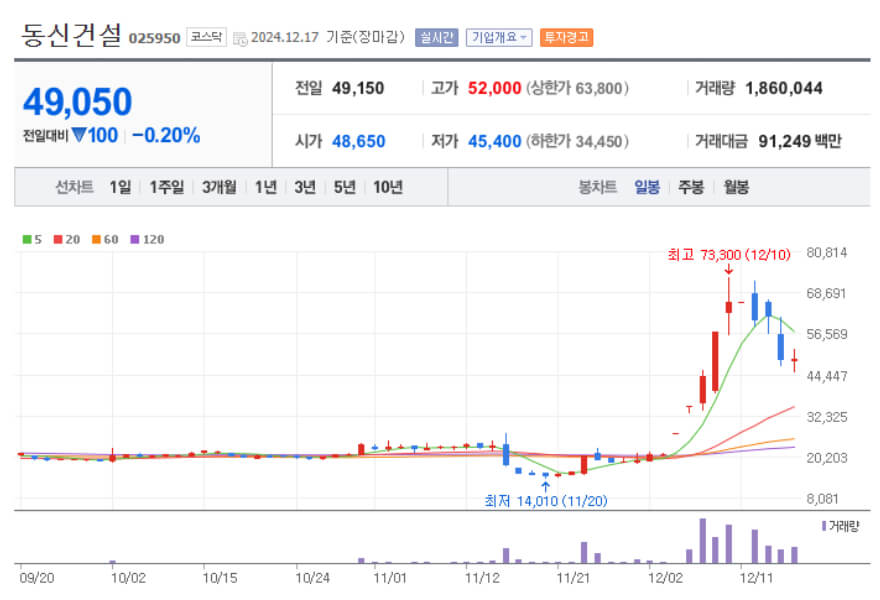Click the 56,569 y-axis label
880x600 pixels.
[827, 335]
